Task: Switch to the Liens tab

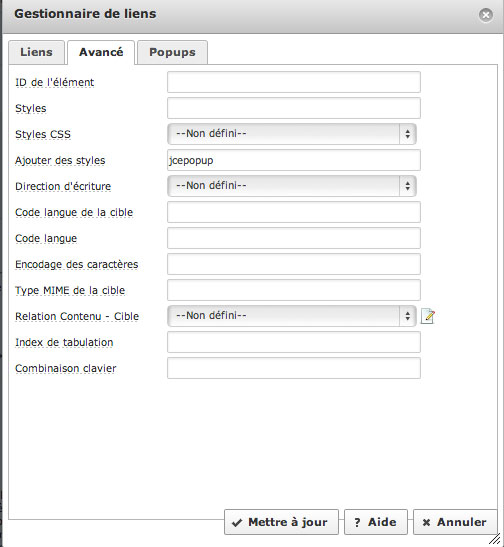Action: (37, 52)
